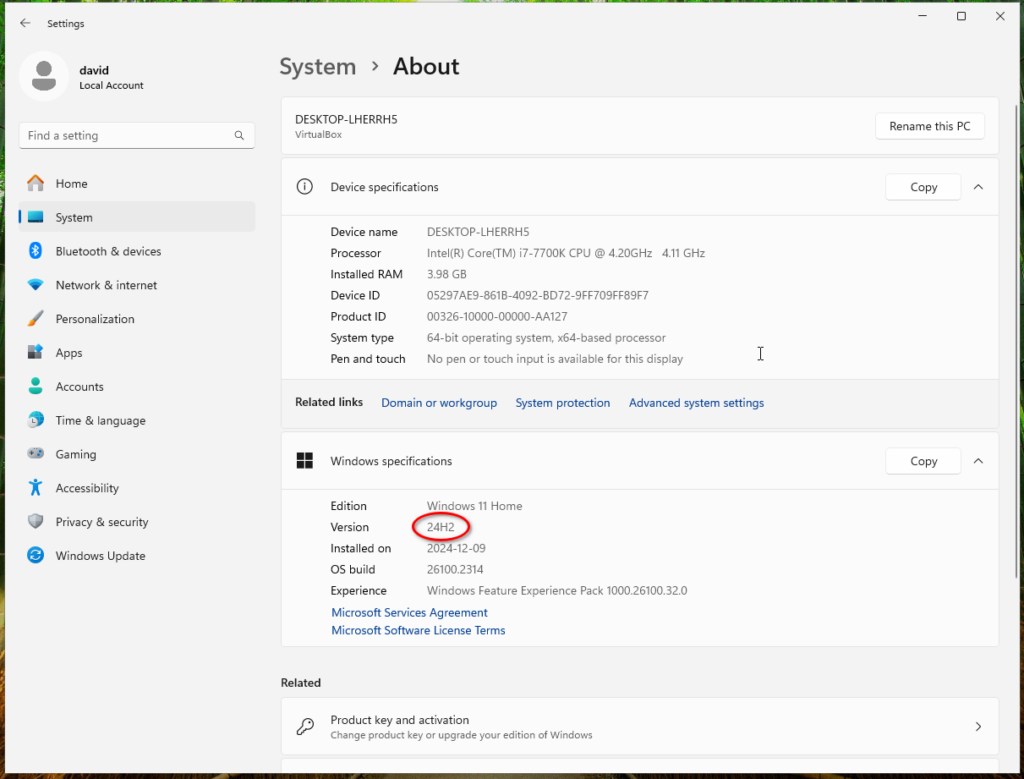This screenshot has height=779, width=1024.
Task: Open Time & language settings
Action: [x=136, y=420]
